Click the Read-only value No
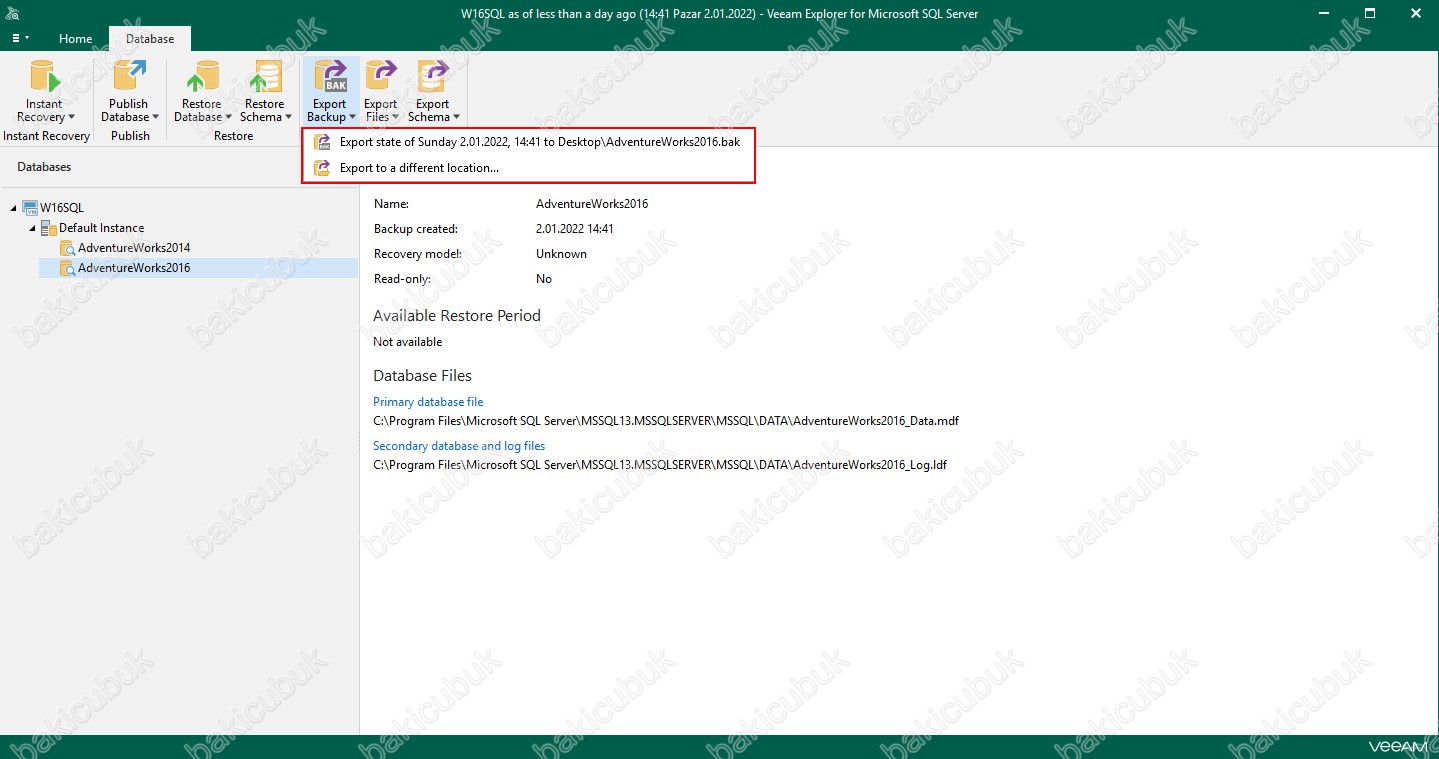Image resolution: width=1439 pixels, height=759 pixels. [544, 279]
